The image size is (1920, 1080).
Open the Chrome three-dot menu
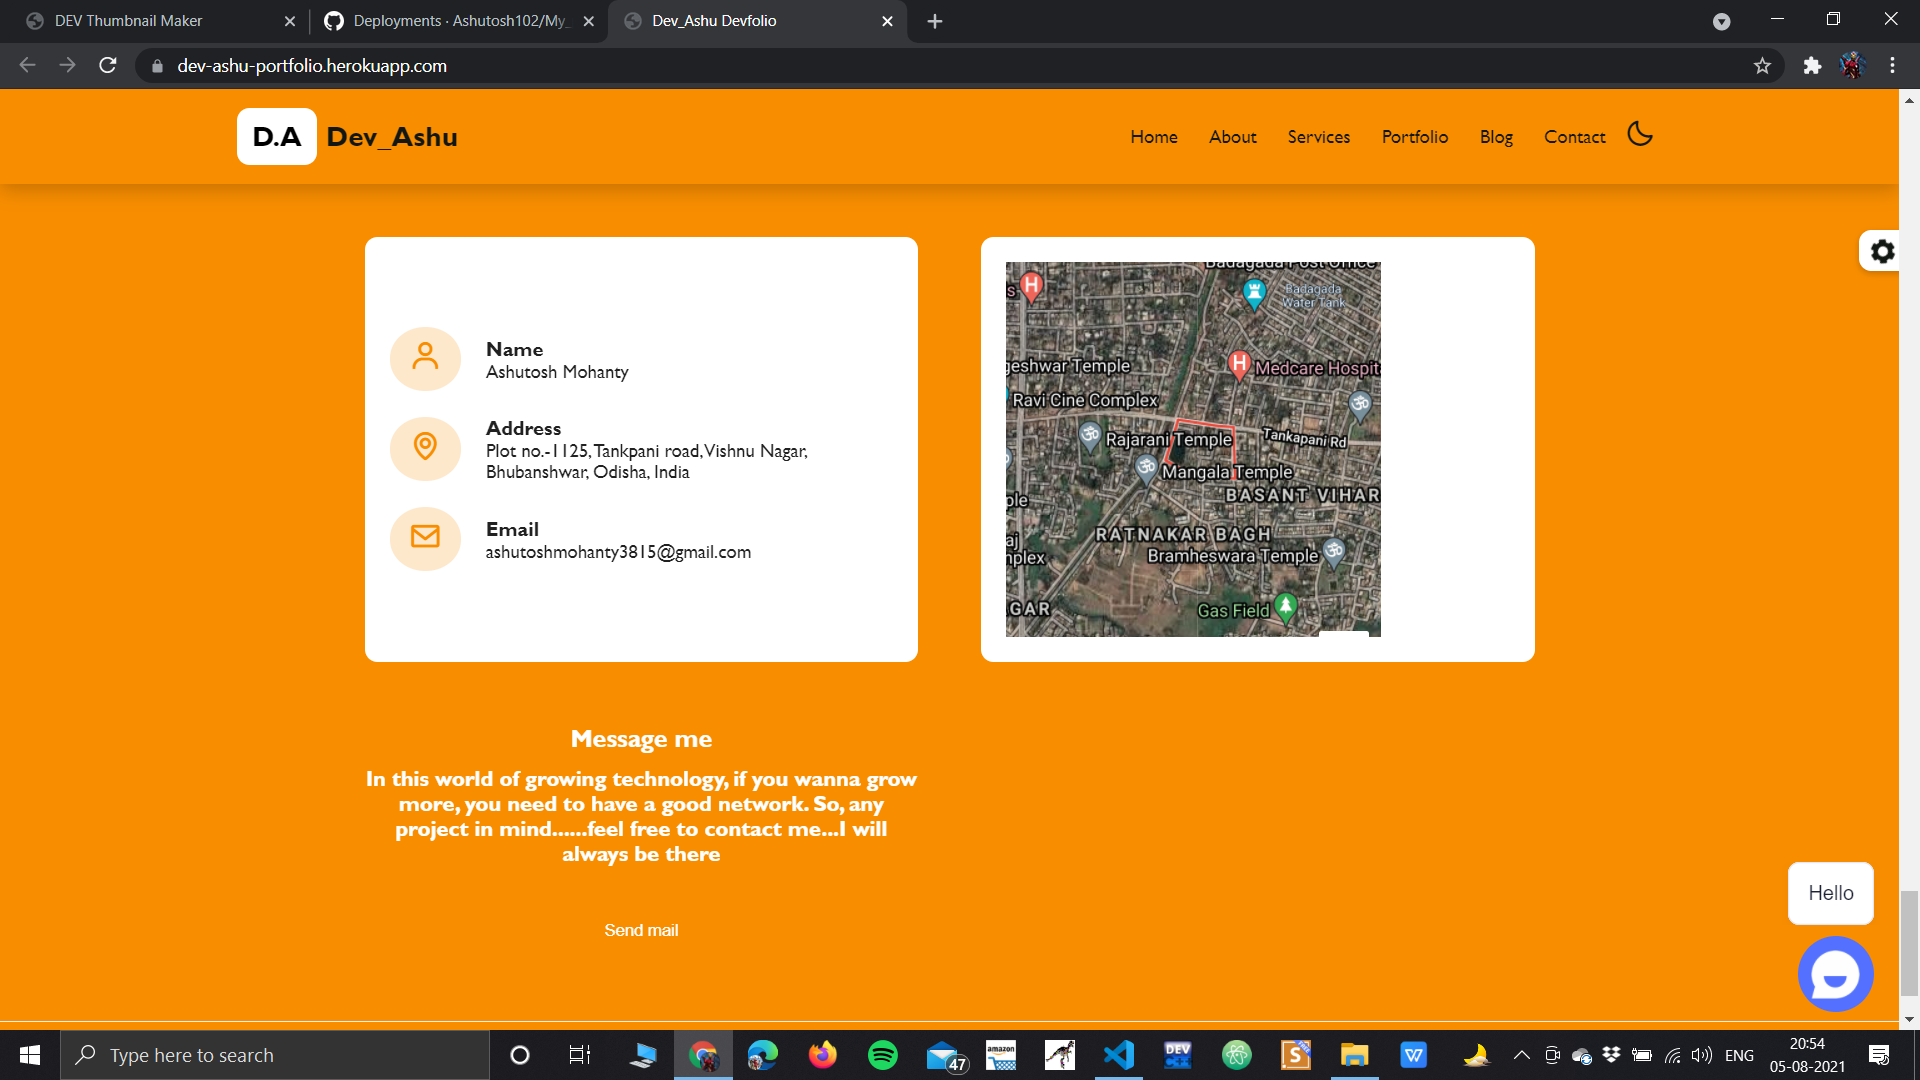[1892, 66]
